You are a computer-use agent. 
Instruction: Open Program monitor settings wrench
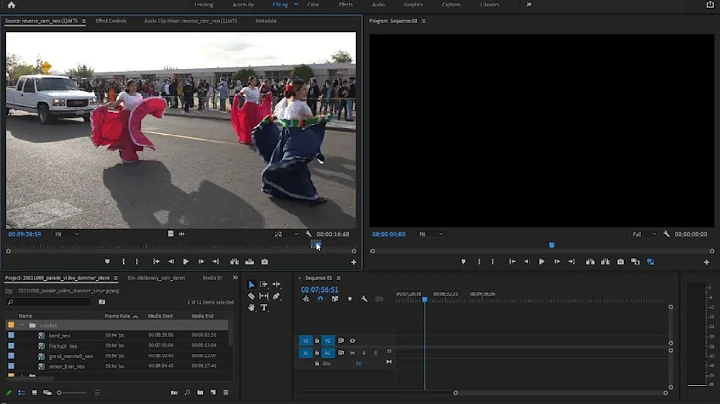tap(666, 234)
